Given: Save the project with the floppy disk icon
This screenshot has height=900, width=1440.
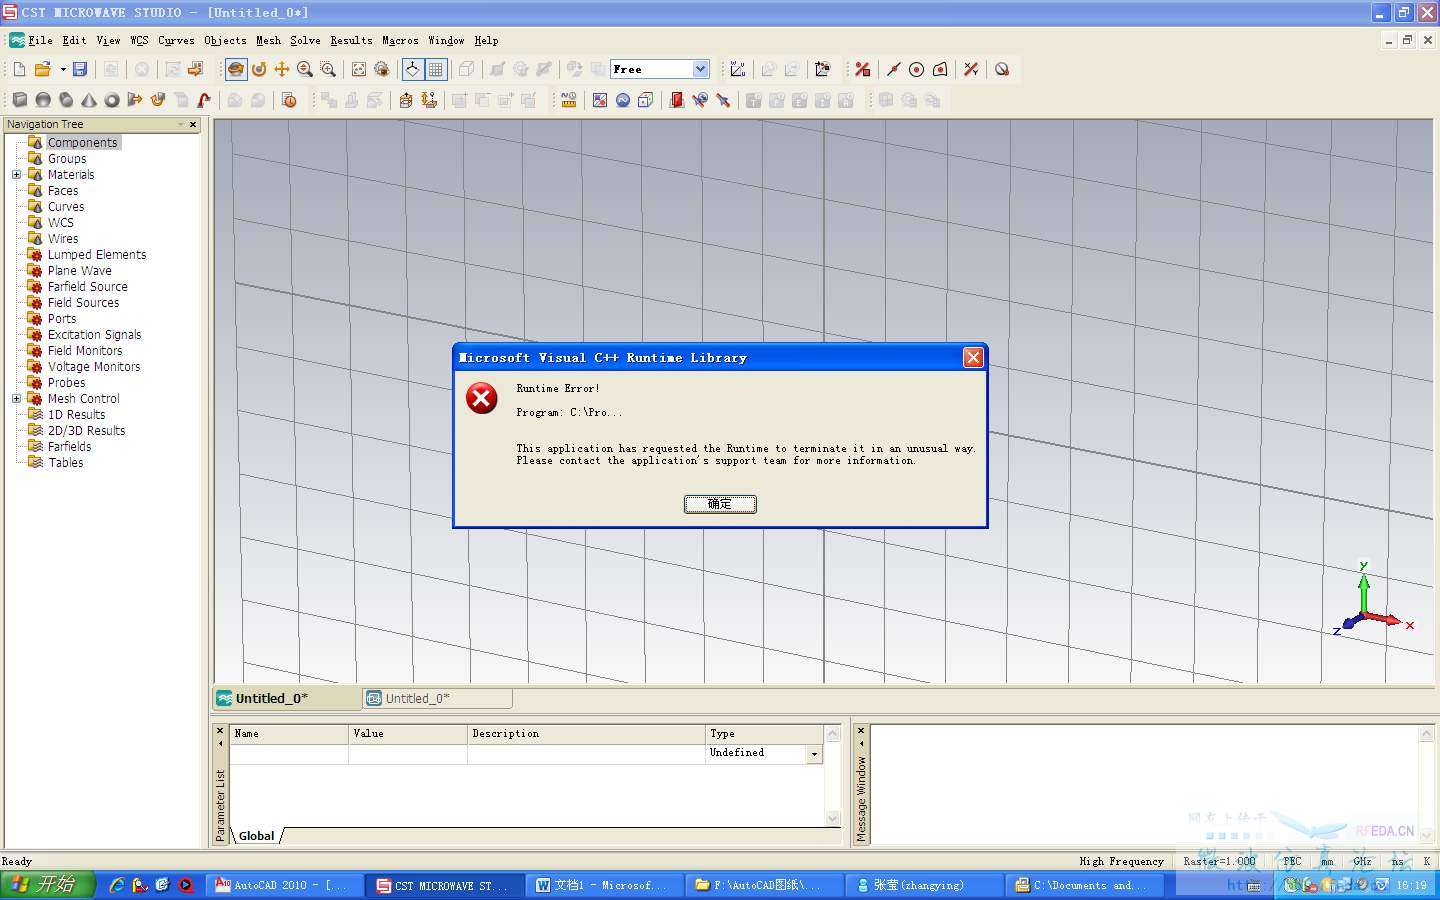Looking at the screenshot, I should [80, 69].
